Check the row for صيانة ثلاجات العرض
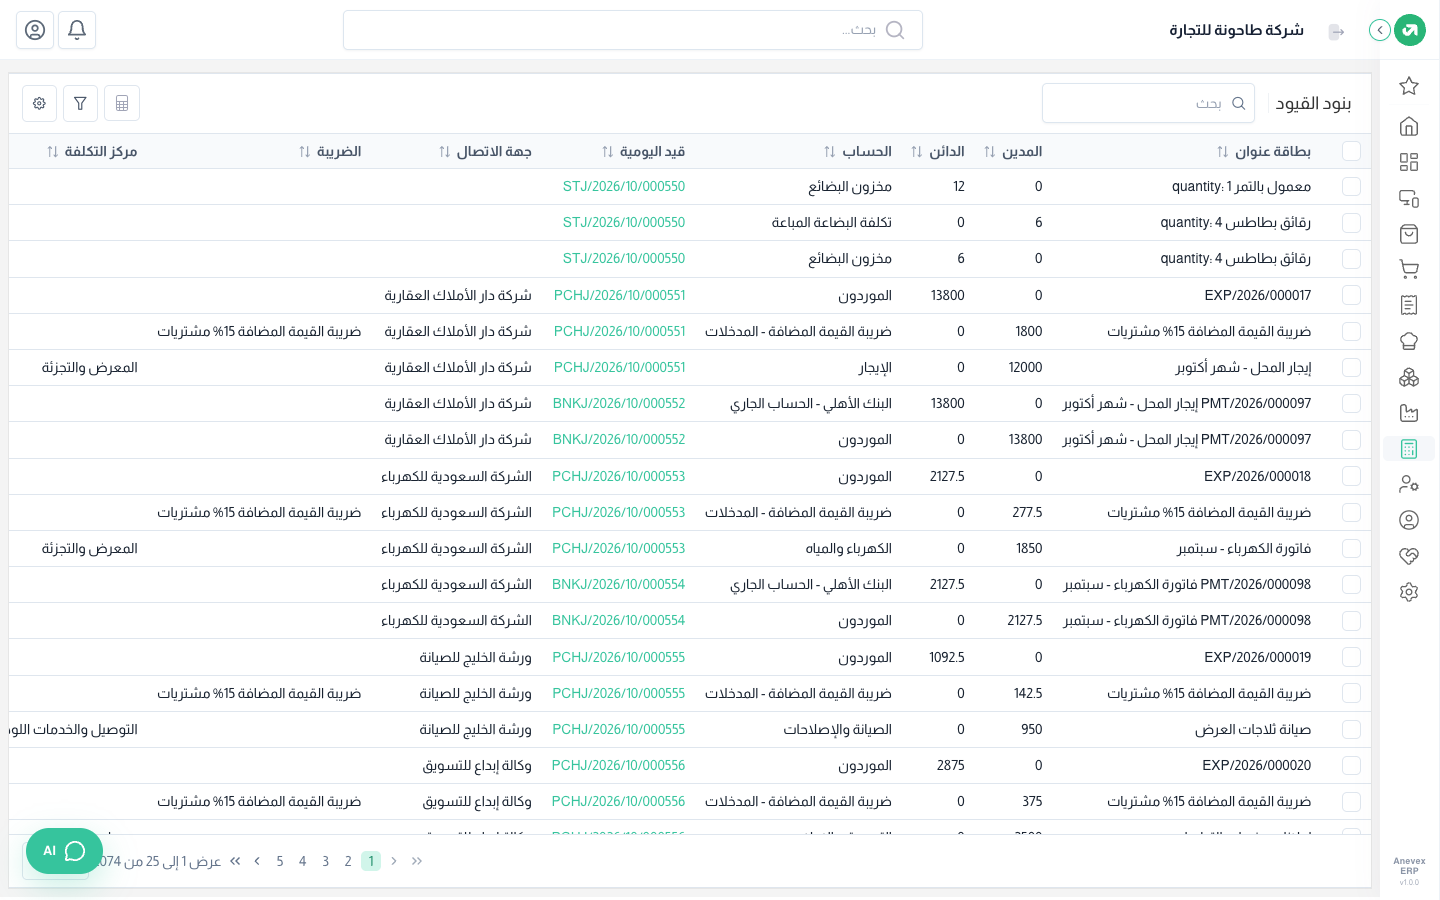Image resolution: width=1440 pixels, height=900 pixels. tap(1352, 729)
